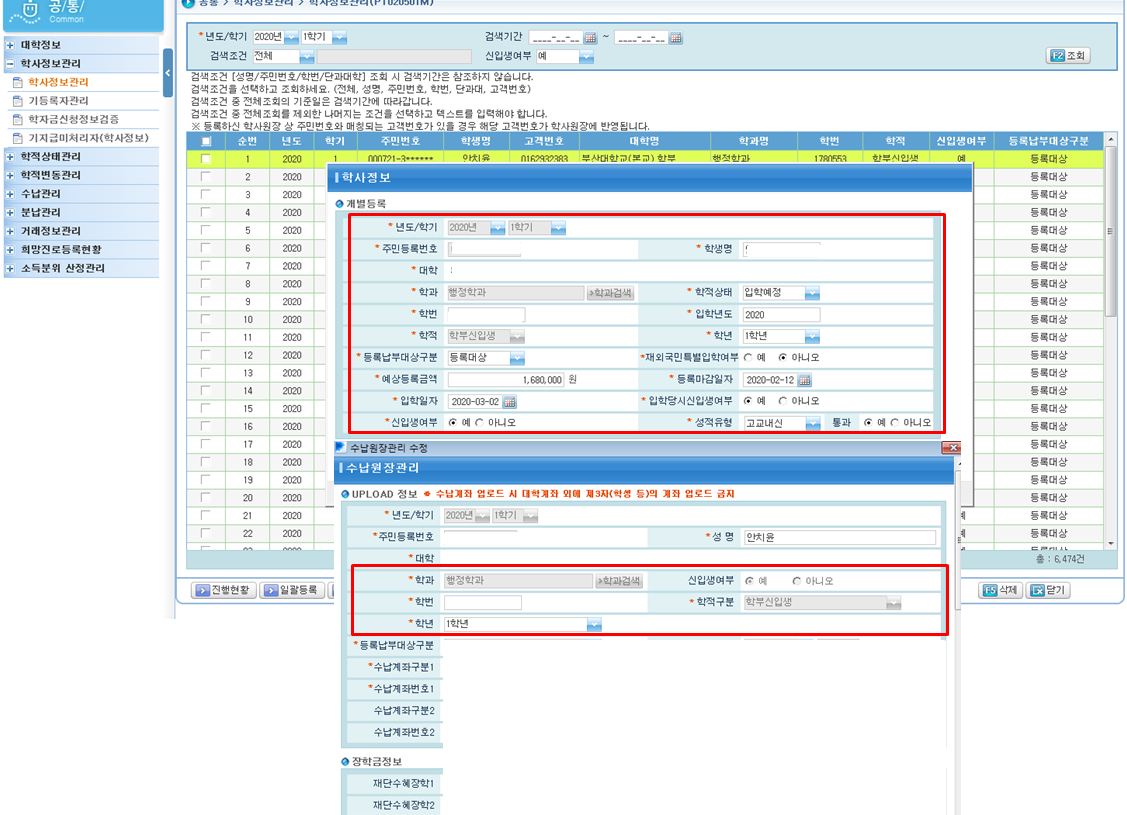Screen dimensions: 1127x815
Task: Open the 등록납부대상구분 dropdown in 학사정보
Action: 517,358
